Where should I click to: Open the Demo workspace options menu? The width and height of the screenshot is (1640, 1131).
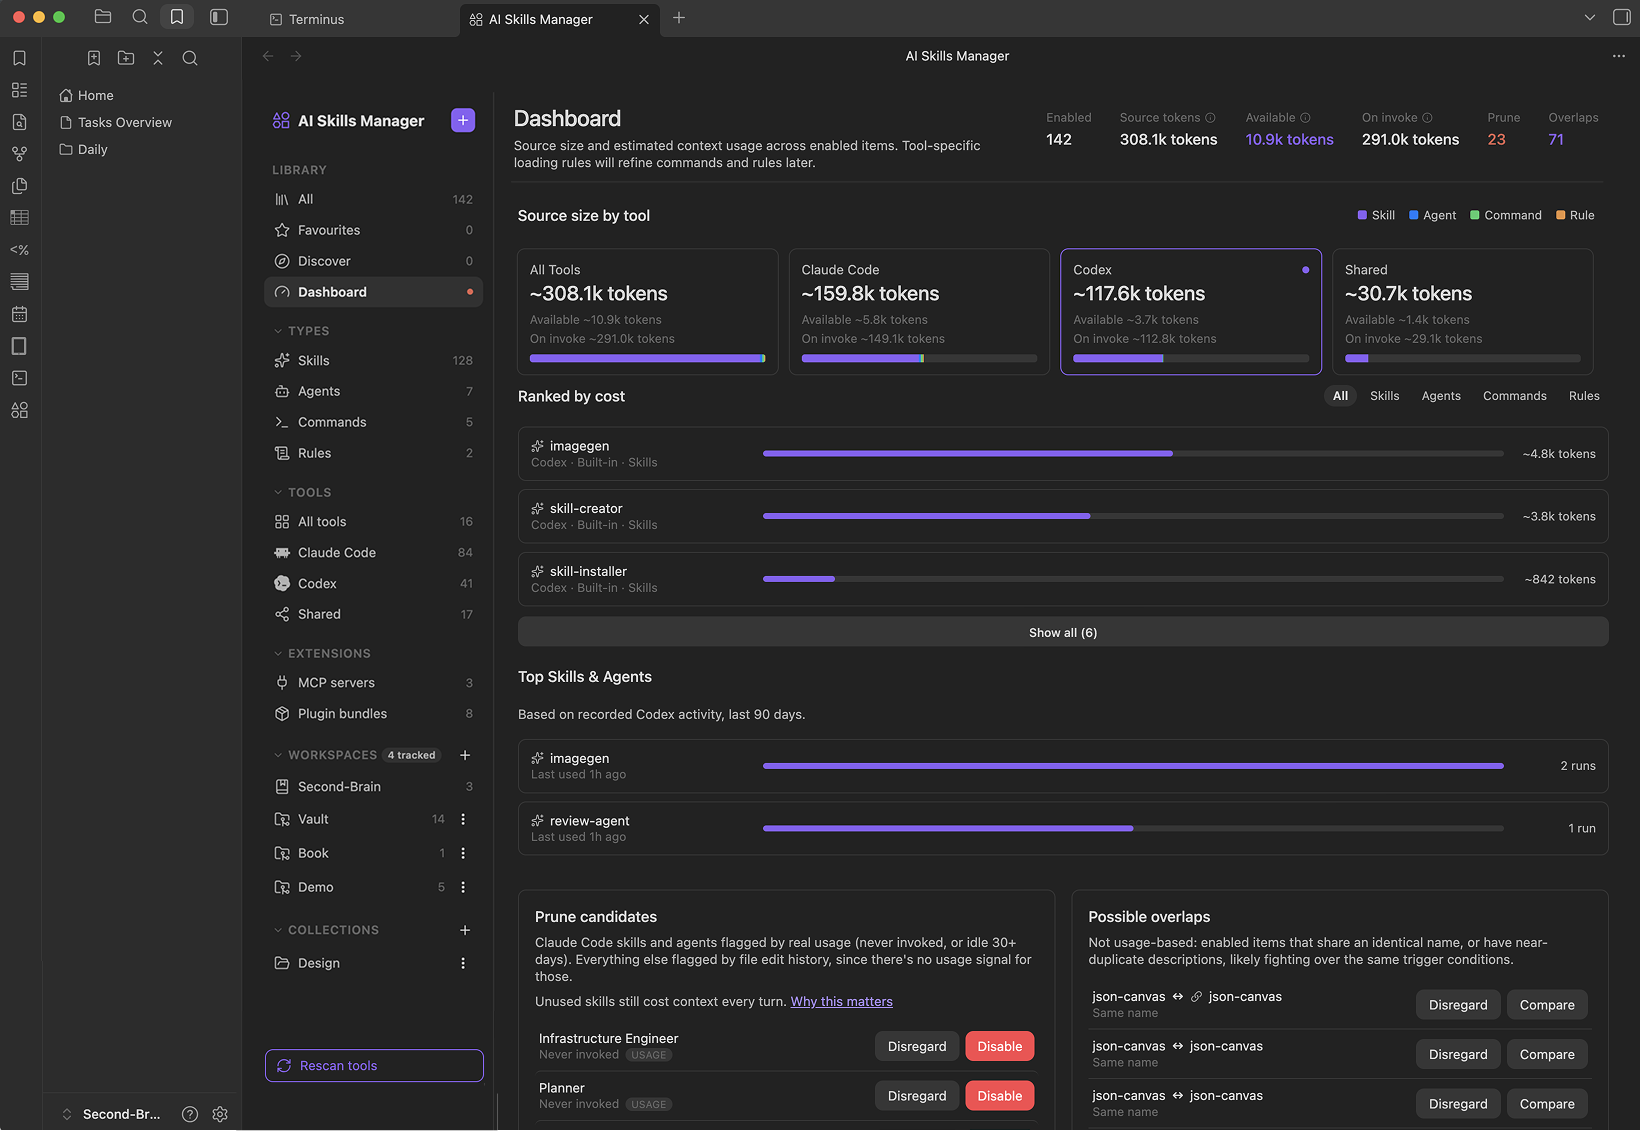(463, 887)
